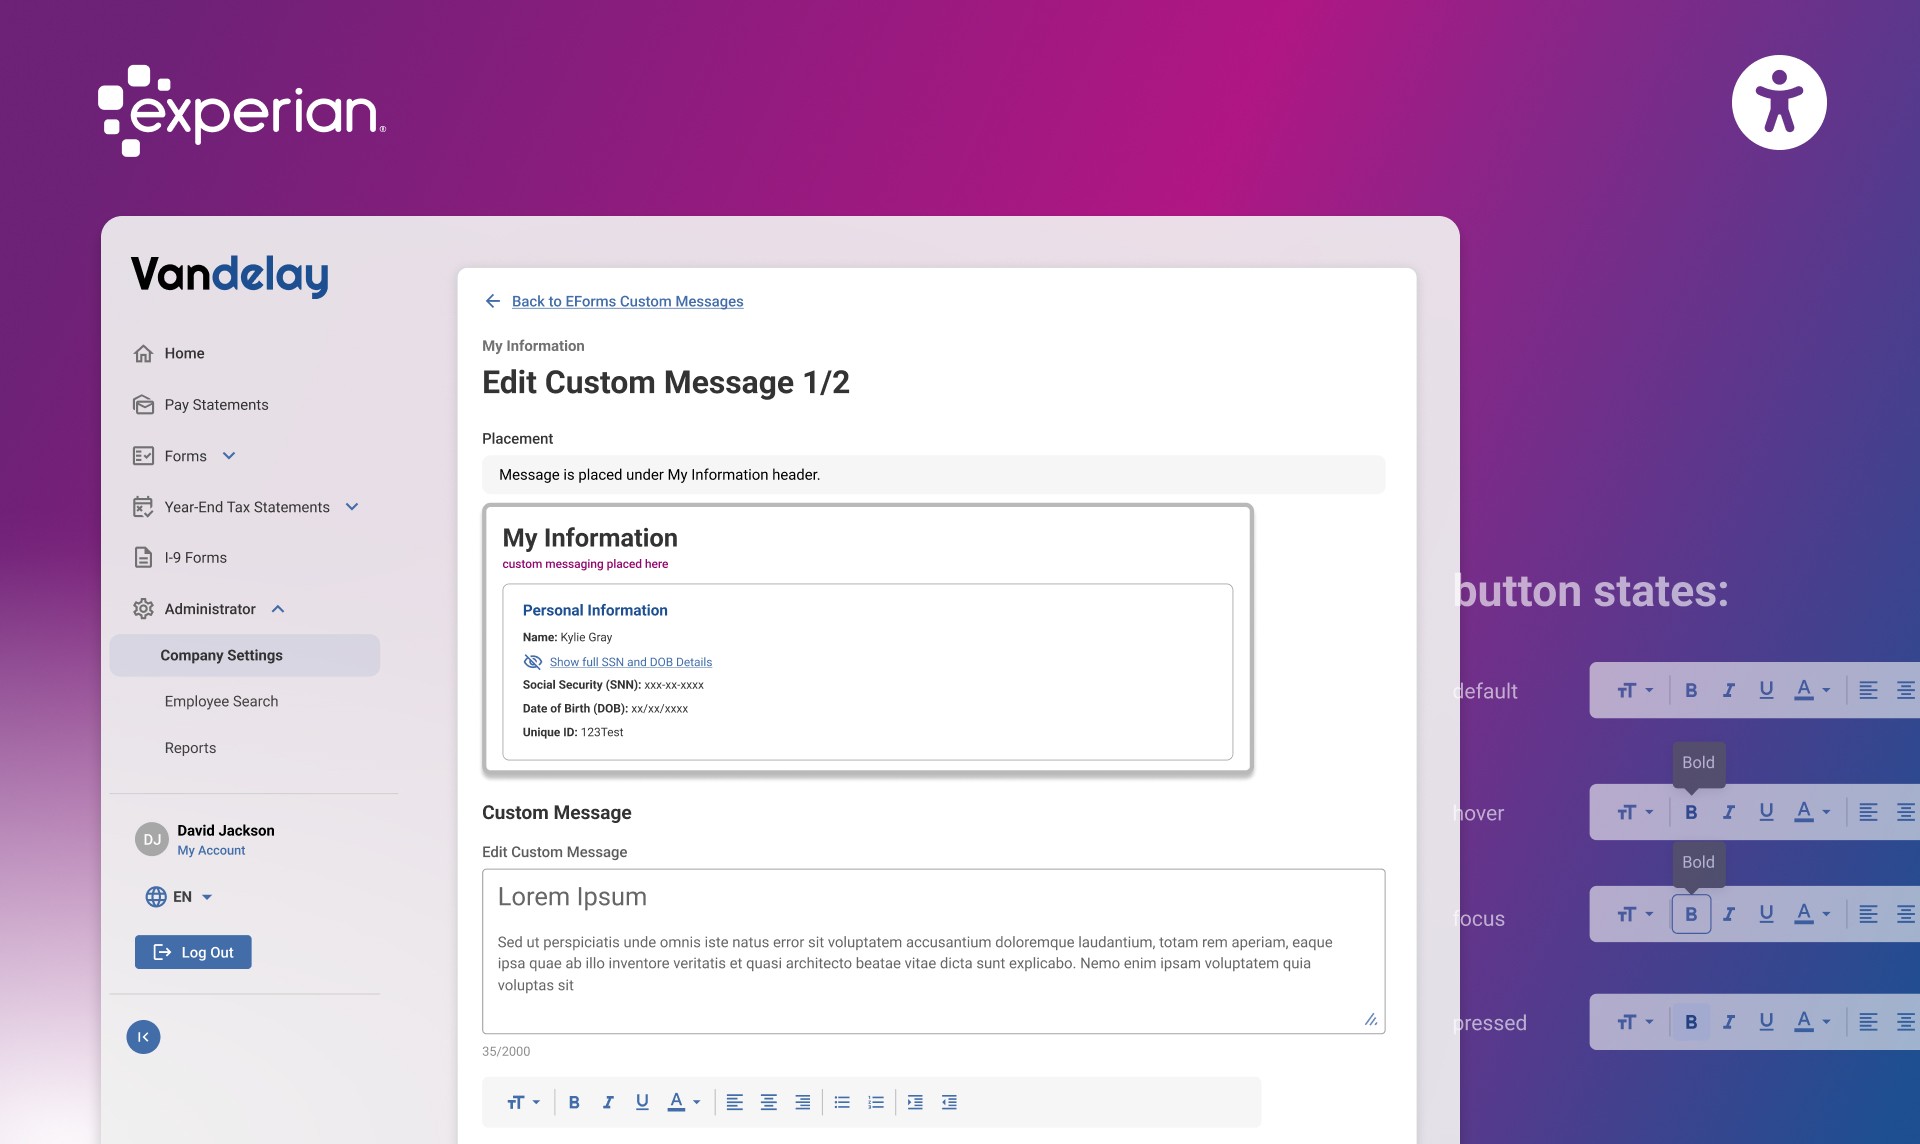Open the EN language dropdown arrow
The image size is (1920, 1144).
click(207, 897)
